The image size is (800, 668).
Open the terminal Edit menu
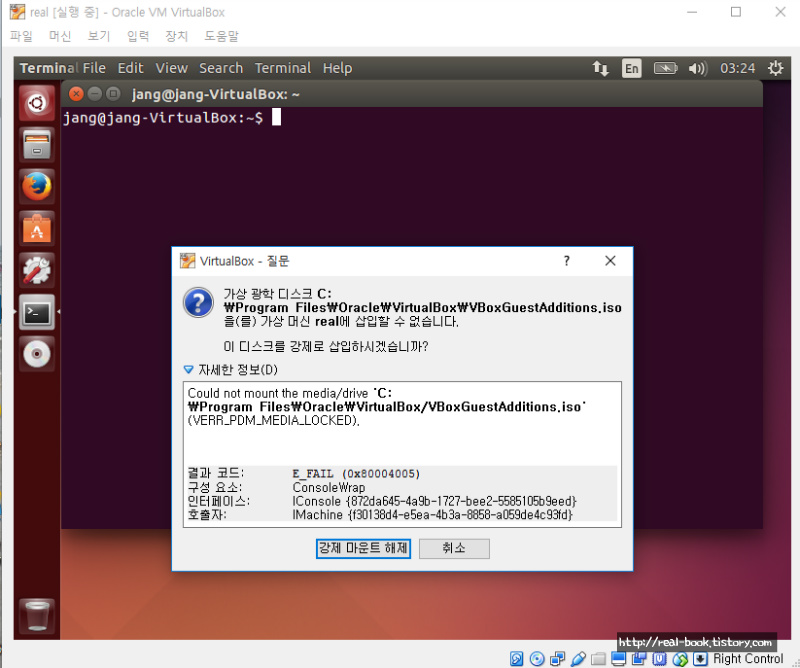(131, 68)
